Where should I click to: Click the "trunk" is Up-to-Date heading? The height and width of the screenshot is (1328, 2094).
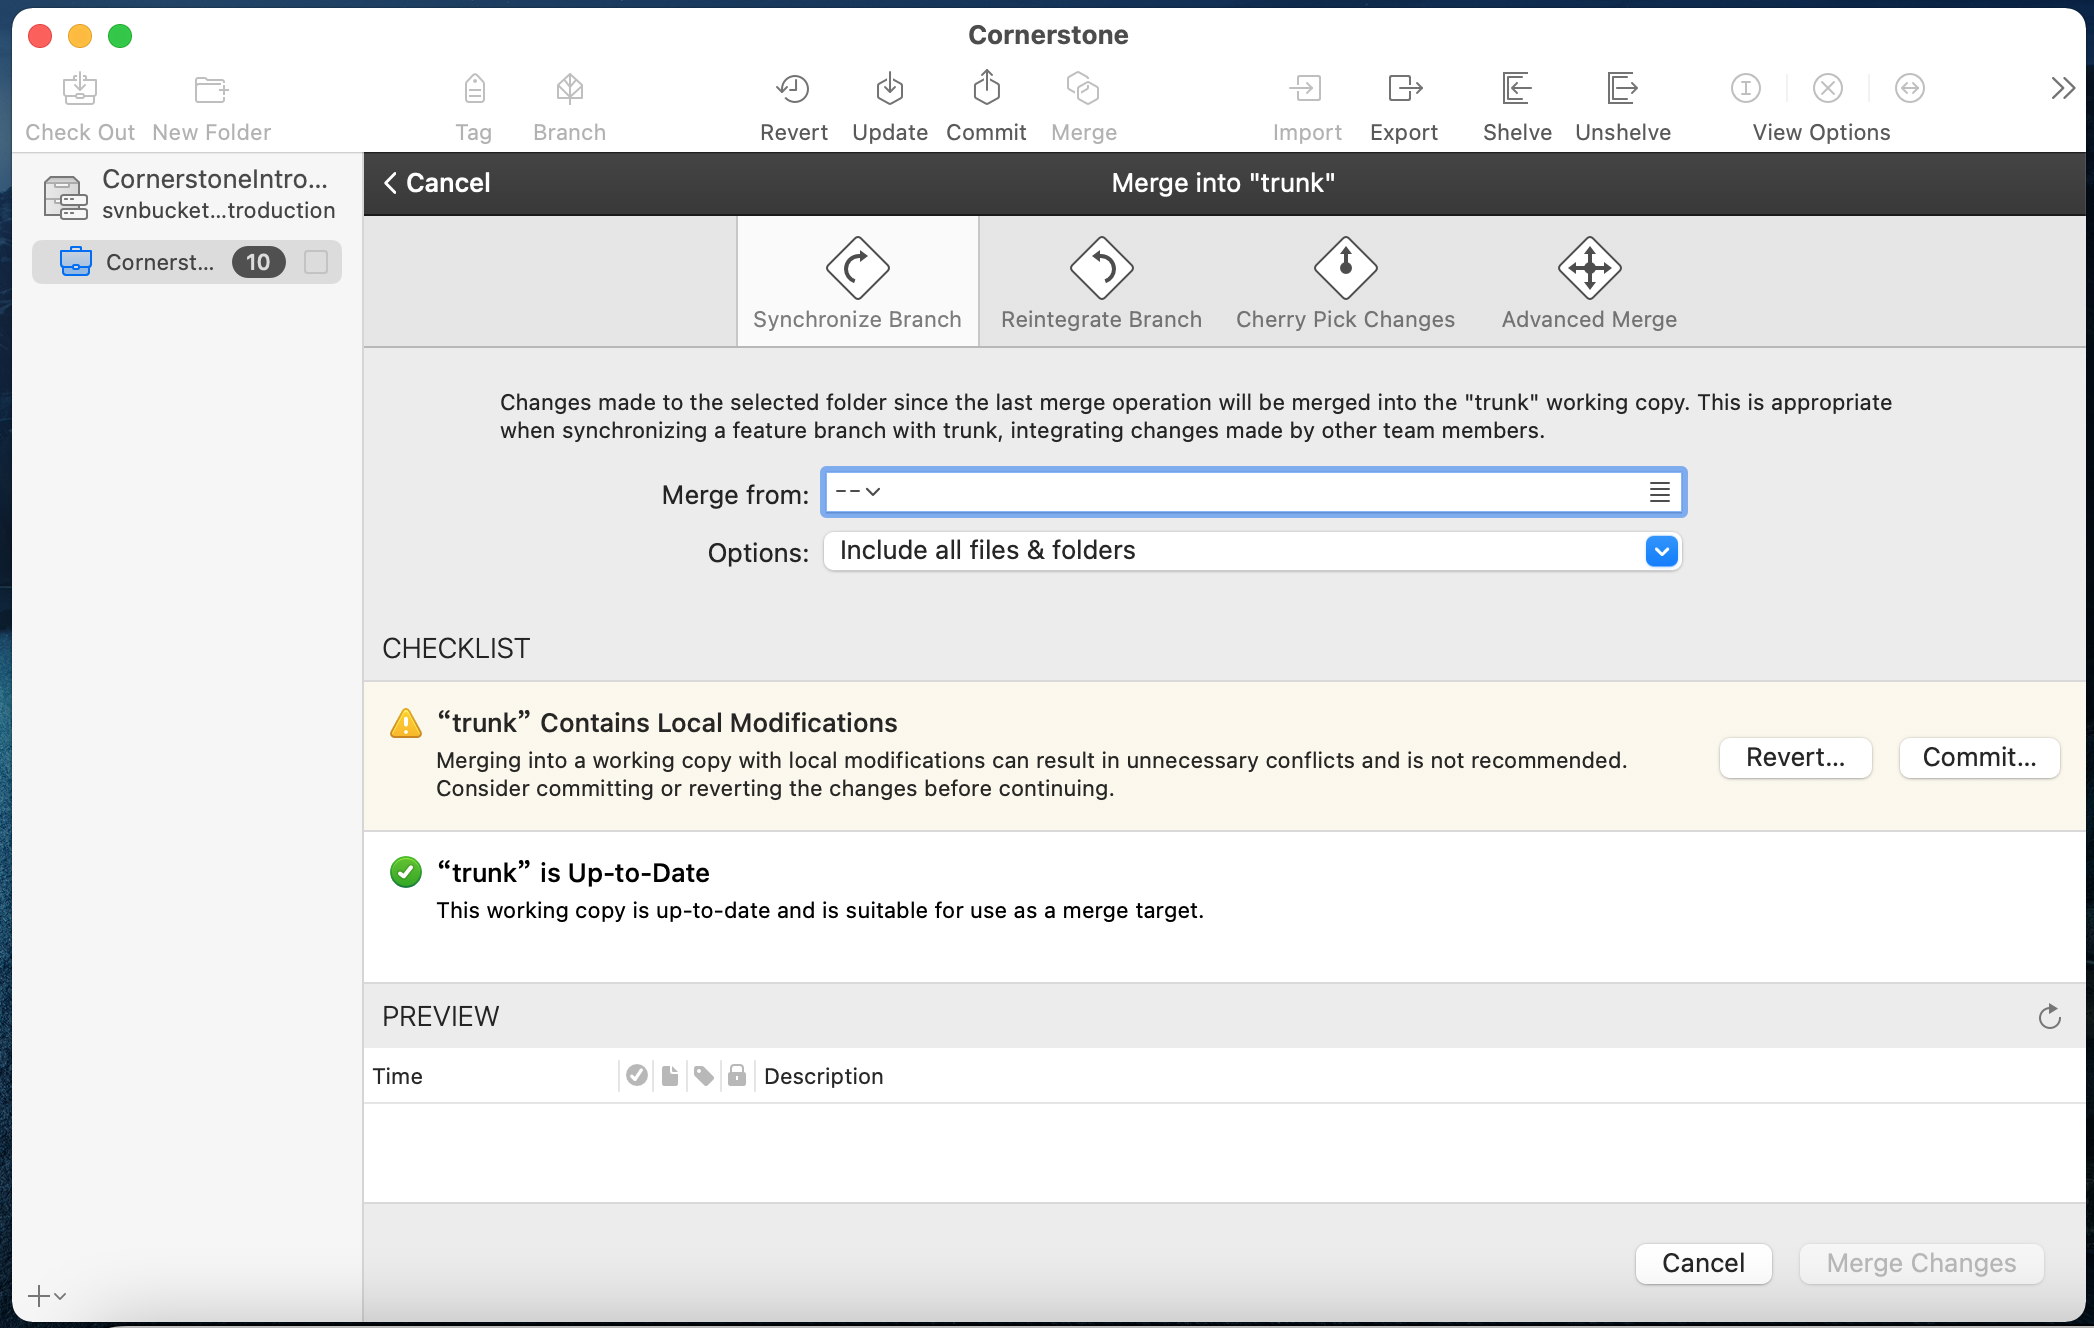[573, 873]
